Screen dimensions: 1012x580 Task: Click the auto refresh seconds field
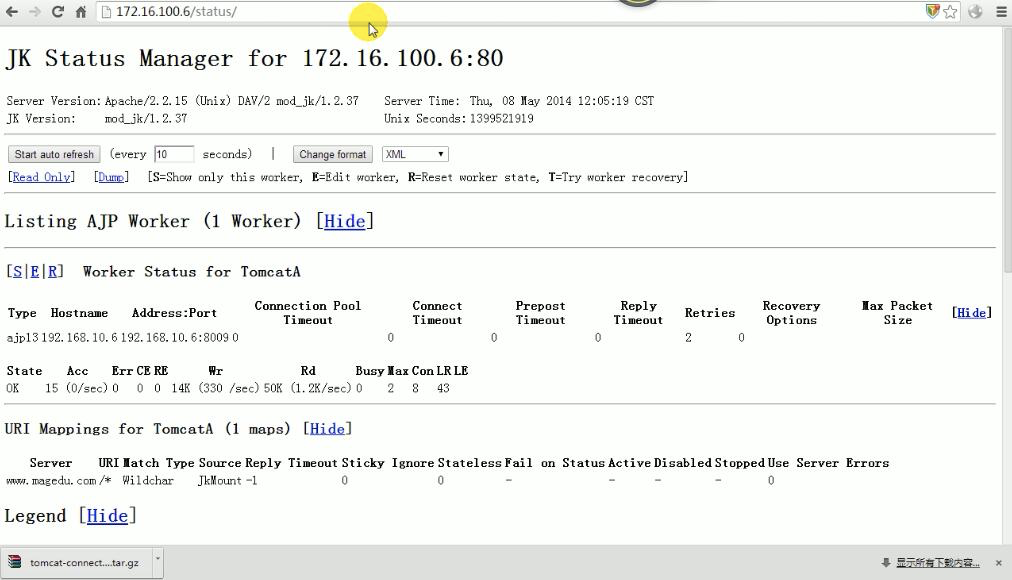pos(174,154)
